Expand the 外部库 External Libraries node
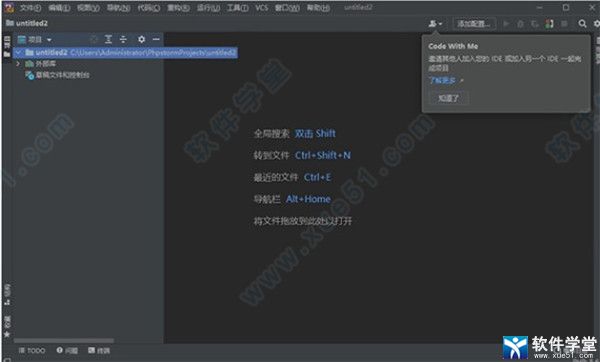 coord(18,64)
